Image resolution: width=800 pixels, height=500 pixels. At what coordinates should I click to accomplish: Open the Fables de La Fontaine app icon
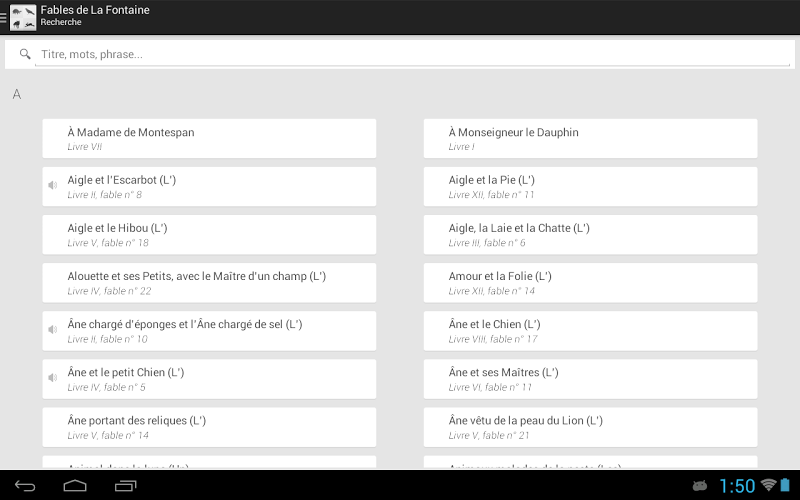click(x=23, y=16)
